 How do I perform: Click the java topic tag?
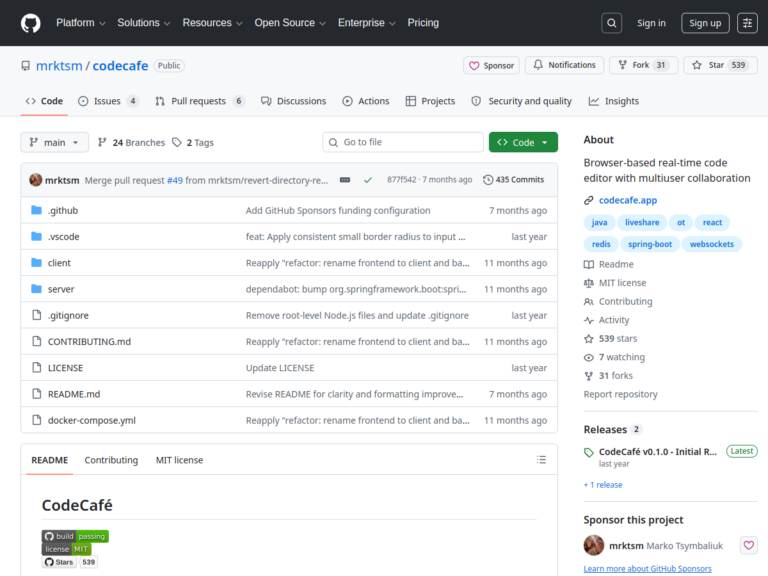click(x=599, y=222)
